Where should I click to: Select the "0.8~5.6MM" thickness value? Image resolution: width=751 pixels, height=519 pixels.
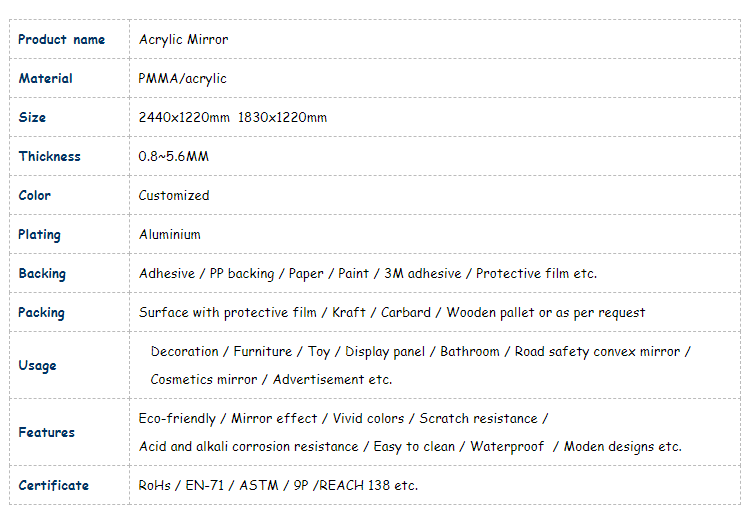(173, 157)
